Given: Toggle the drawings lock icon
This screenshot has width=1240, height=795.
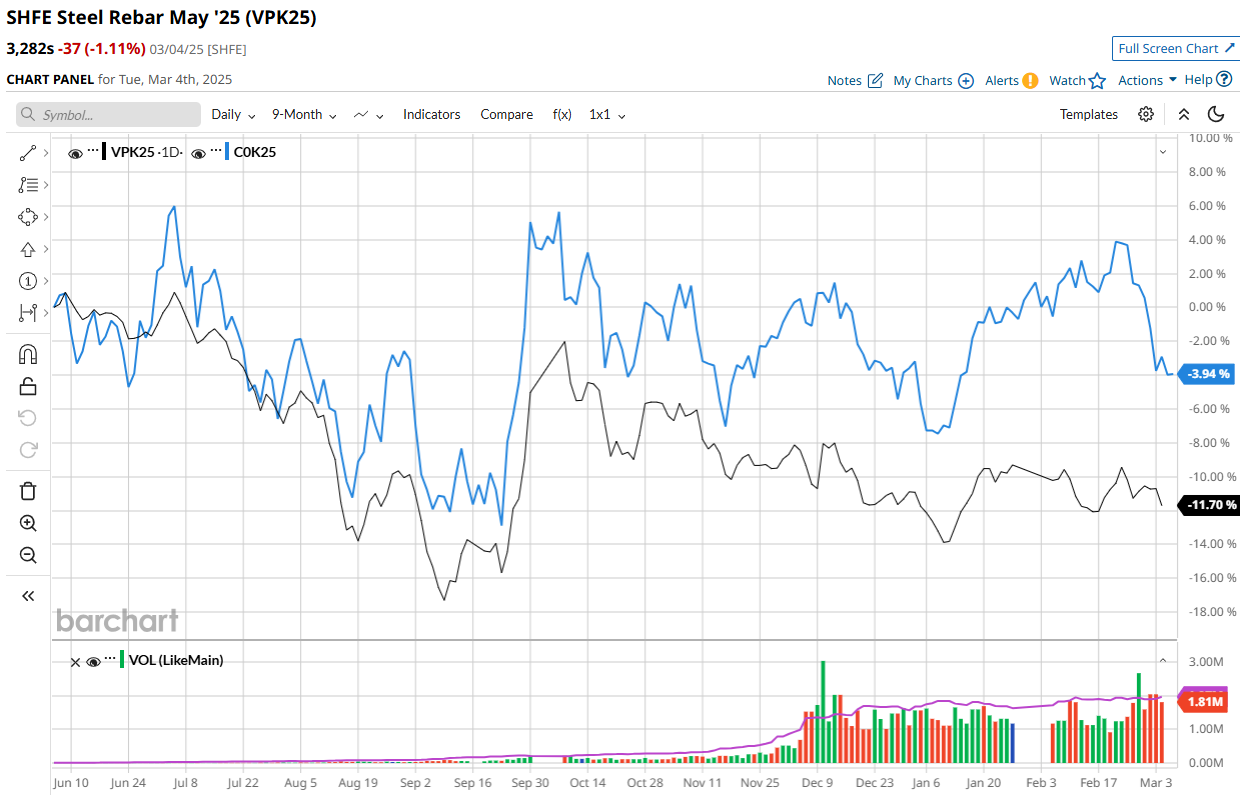Looking at the screenshot, I should click(x=28, y=386).
